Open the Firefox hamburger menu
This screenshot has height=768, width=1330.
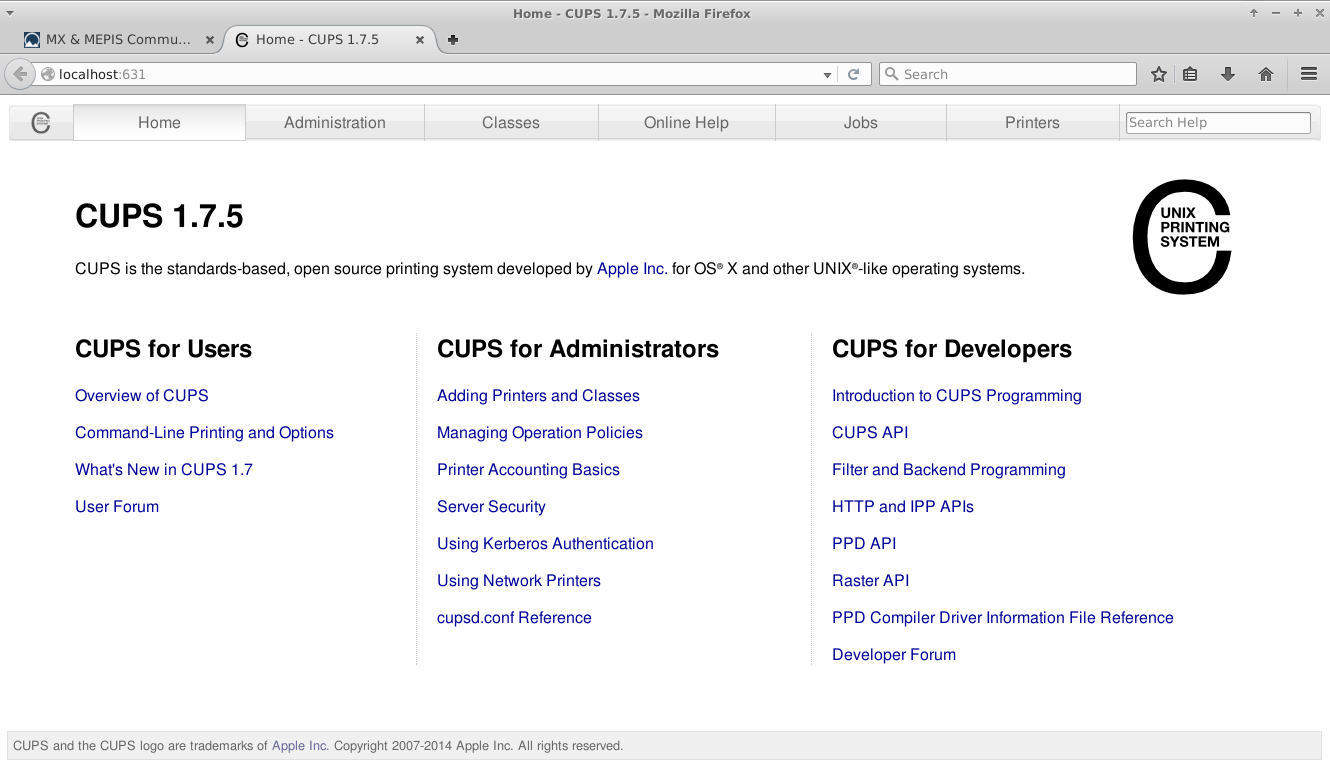click(1309, 74)
